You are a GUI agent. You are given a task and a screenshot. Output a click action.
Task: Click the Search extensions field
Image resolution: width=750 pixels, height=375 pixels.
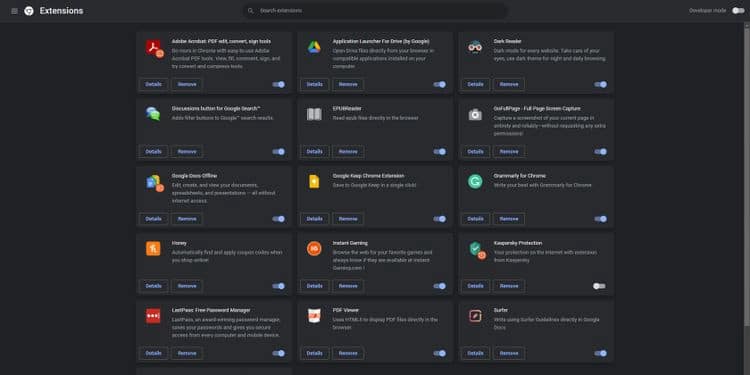click(x=375, y=11)
